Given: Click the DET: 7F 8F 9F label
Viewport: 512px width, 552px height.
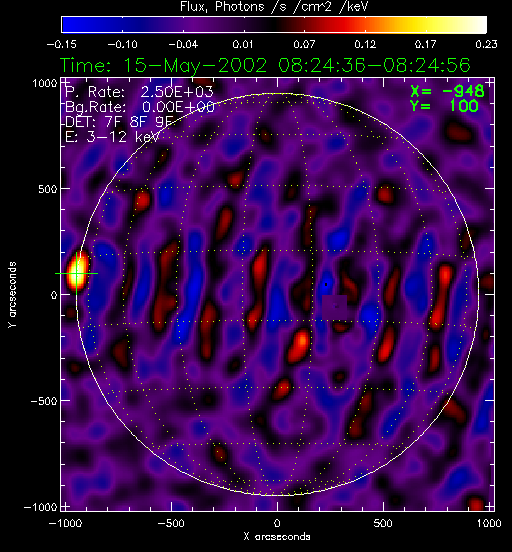Looking at the screenshot, I should [x=119, y=122].
